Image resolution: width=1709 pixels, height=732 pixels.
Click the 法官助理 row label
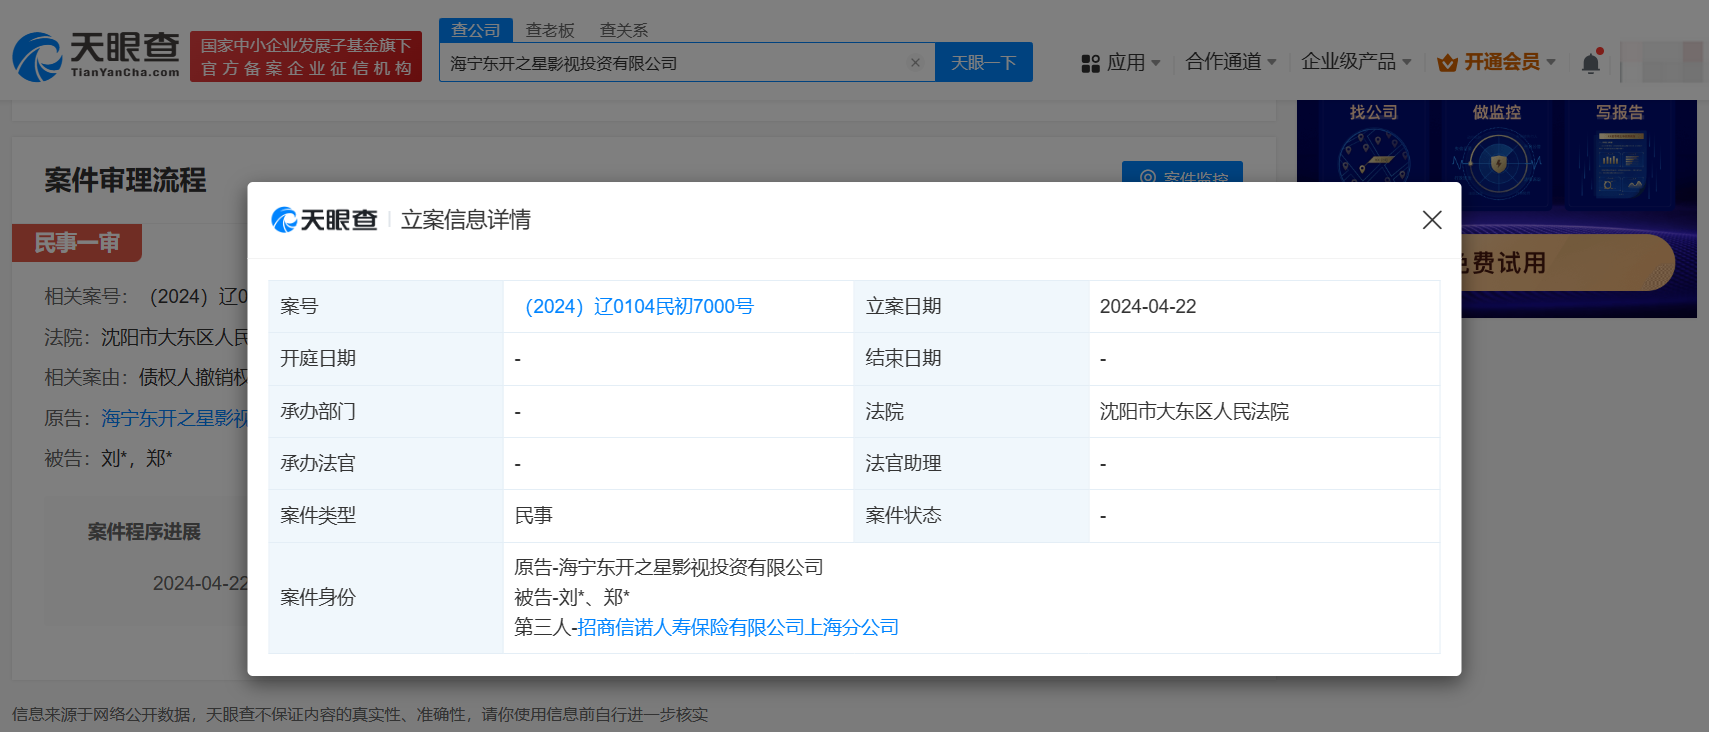tap(903, 464)
